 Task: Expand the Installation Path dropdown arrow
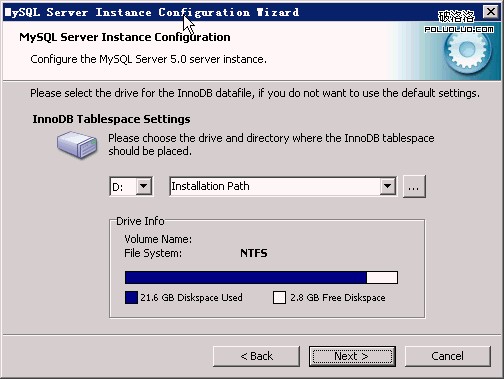387,186
